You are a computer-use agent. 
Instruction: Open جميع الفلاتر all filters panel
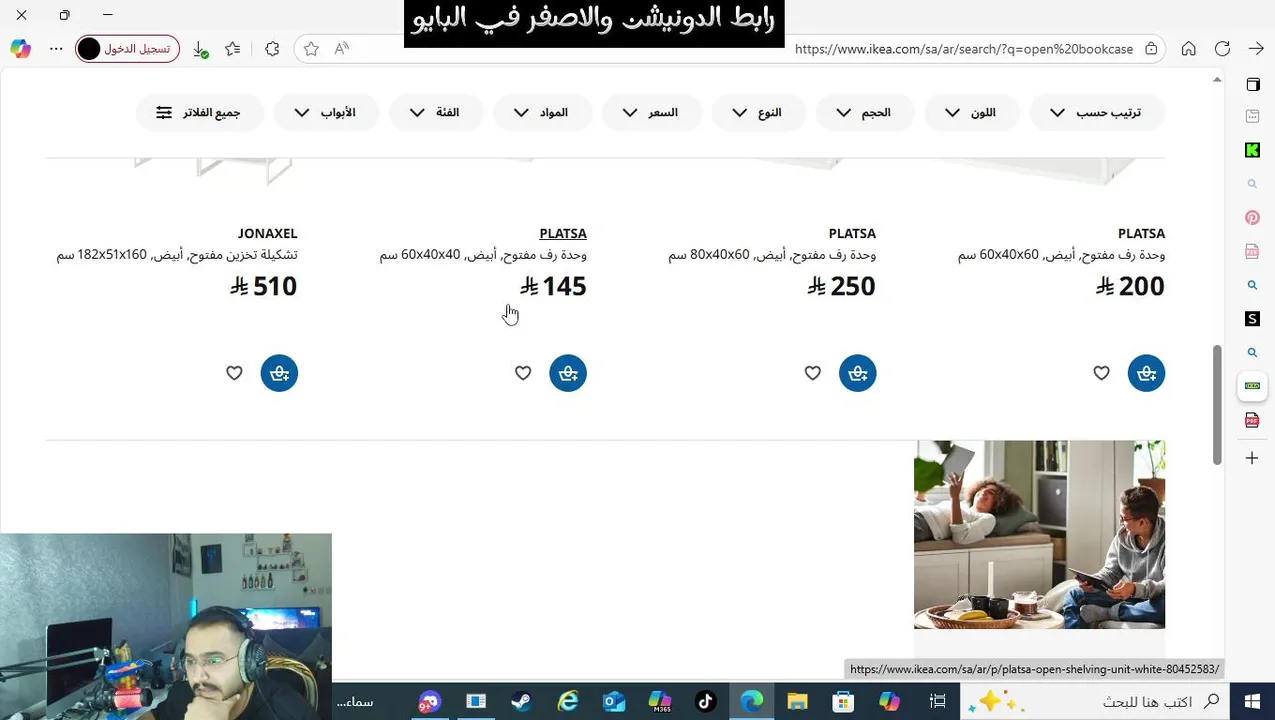[x=200, y=113]
